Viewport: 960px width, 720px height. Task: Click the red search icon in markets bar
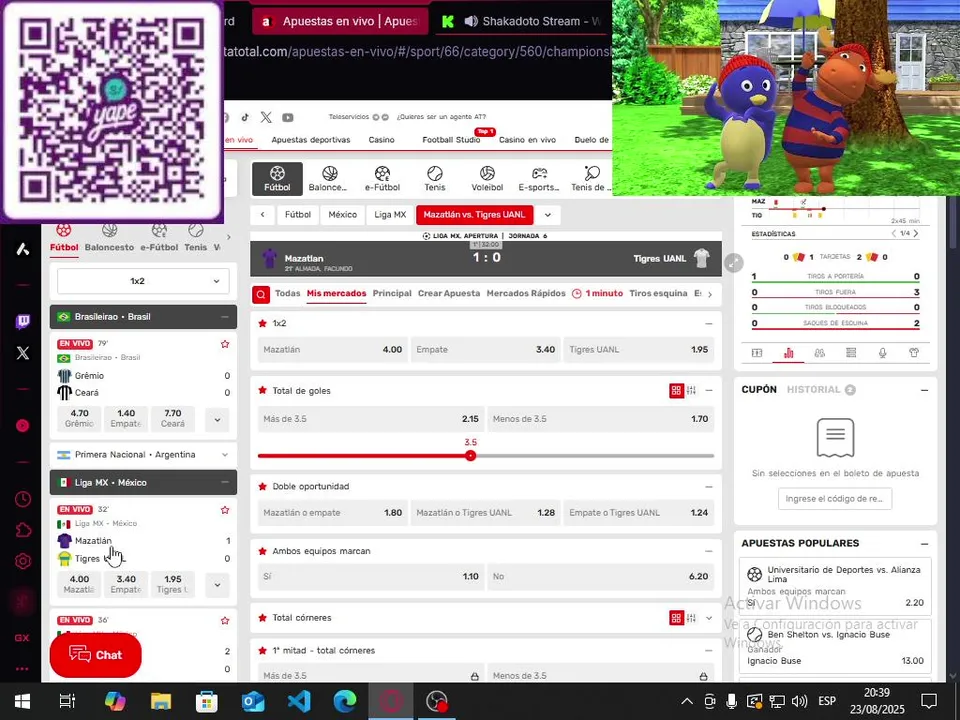pos(261,294)
